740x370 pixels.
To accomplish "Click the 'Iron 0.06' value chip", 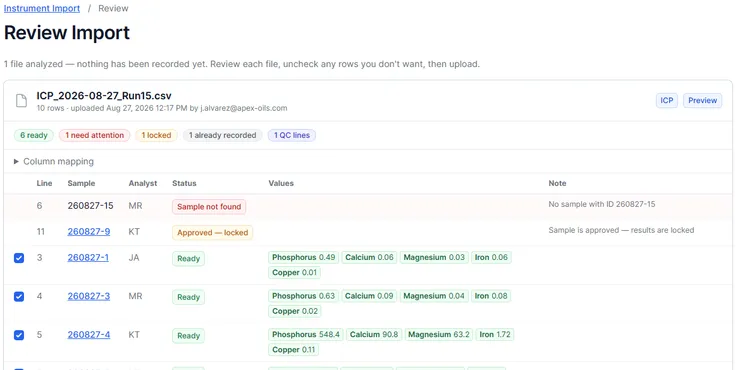I will click(491, 258).
